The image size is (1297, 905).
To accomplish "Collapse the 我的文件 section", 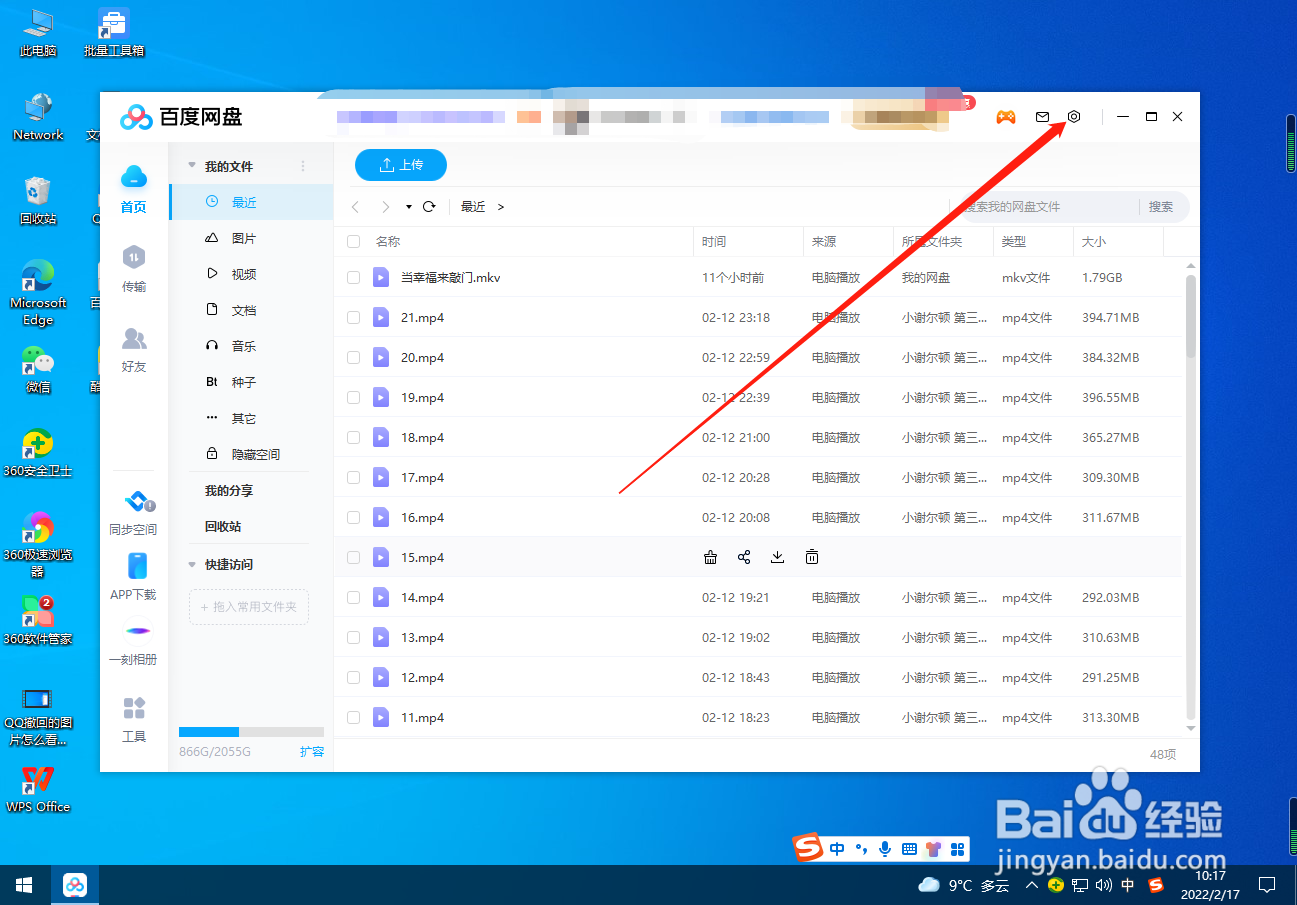I will 191,165.
